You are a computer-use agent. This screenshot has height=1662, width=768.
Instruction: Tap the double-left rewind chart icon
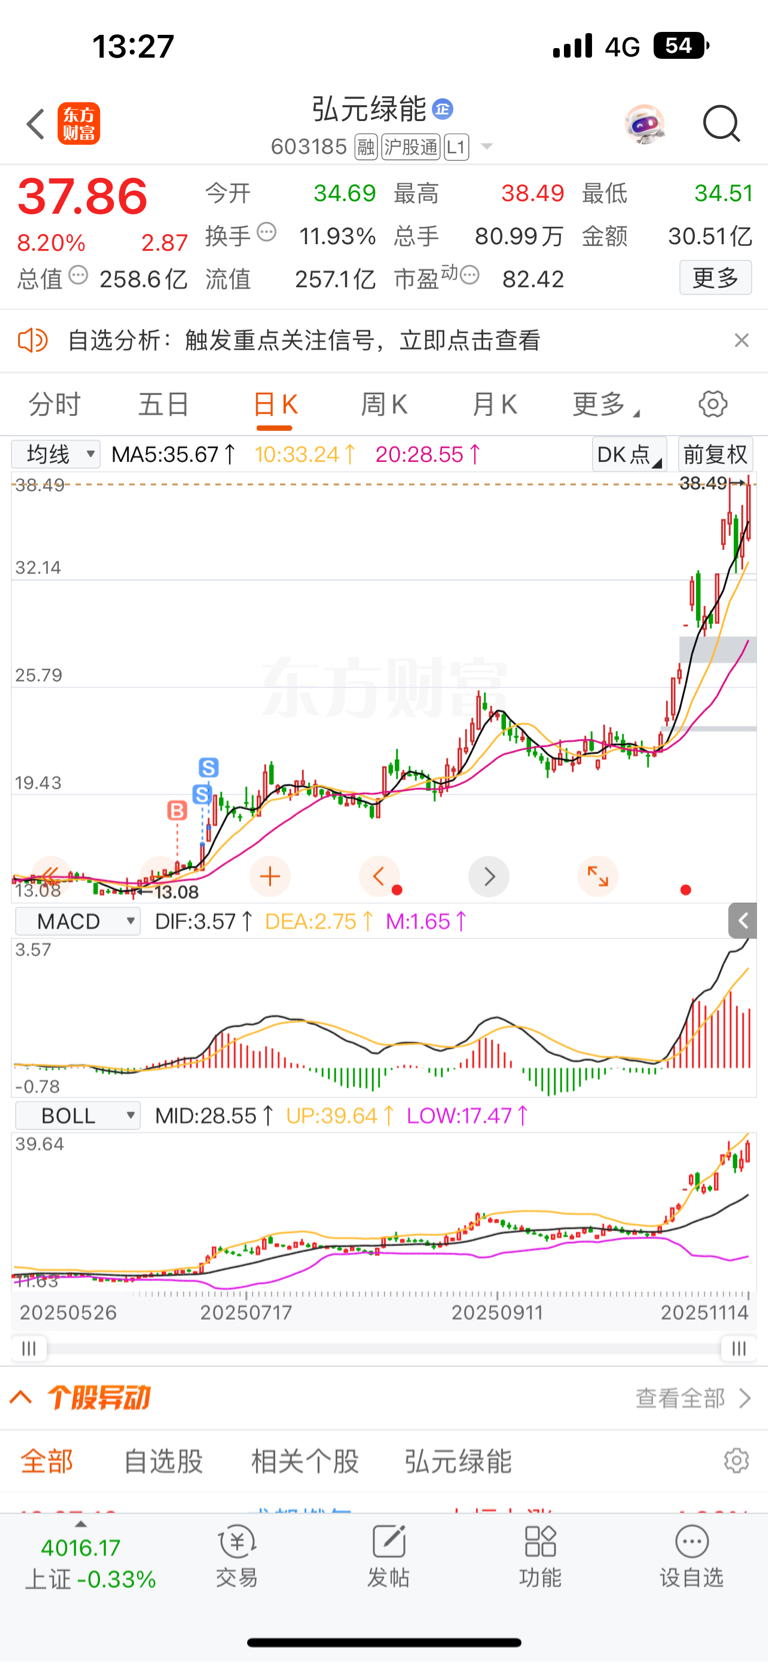click(x=50, y=877)
